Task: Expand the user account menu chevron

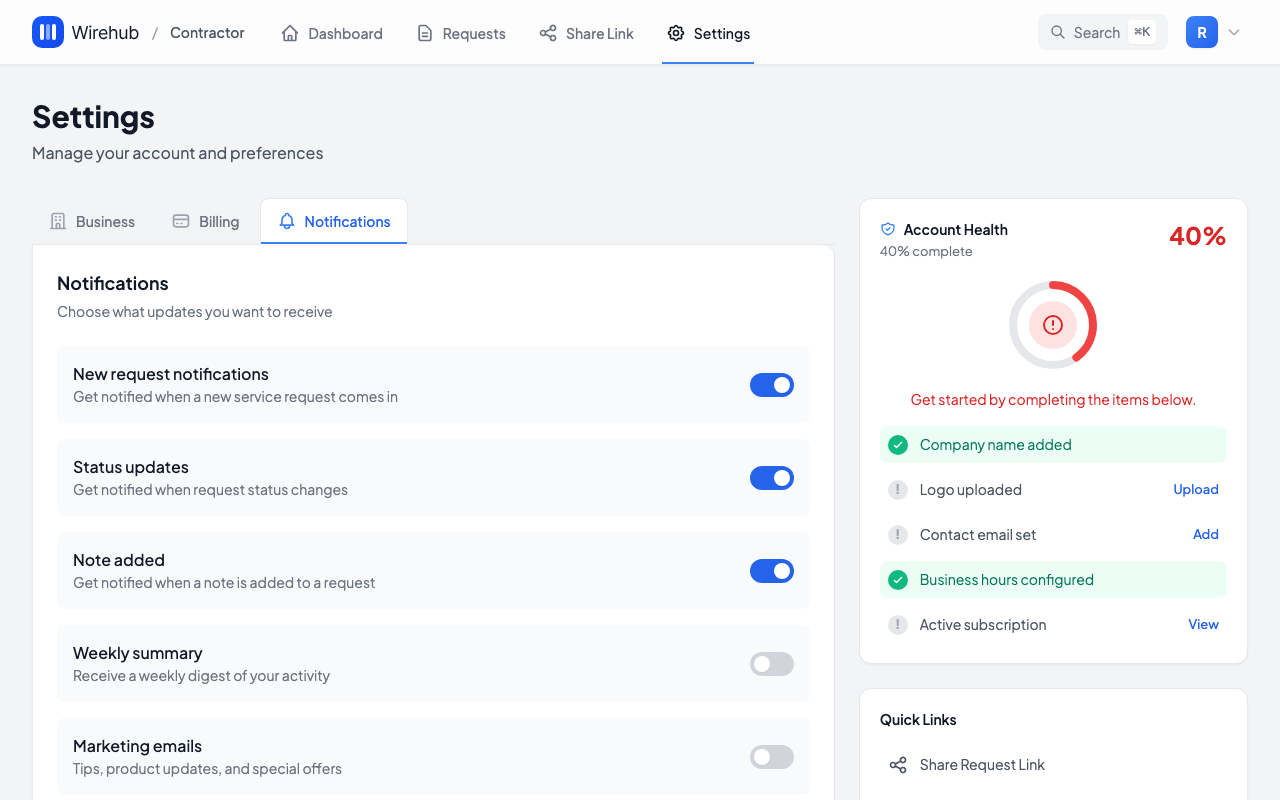Action: tap(1234, 33)
